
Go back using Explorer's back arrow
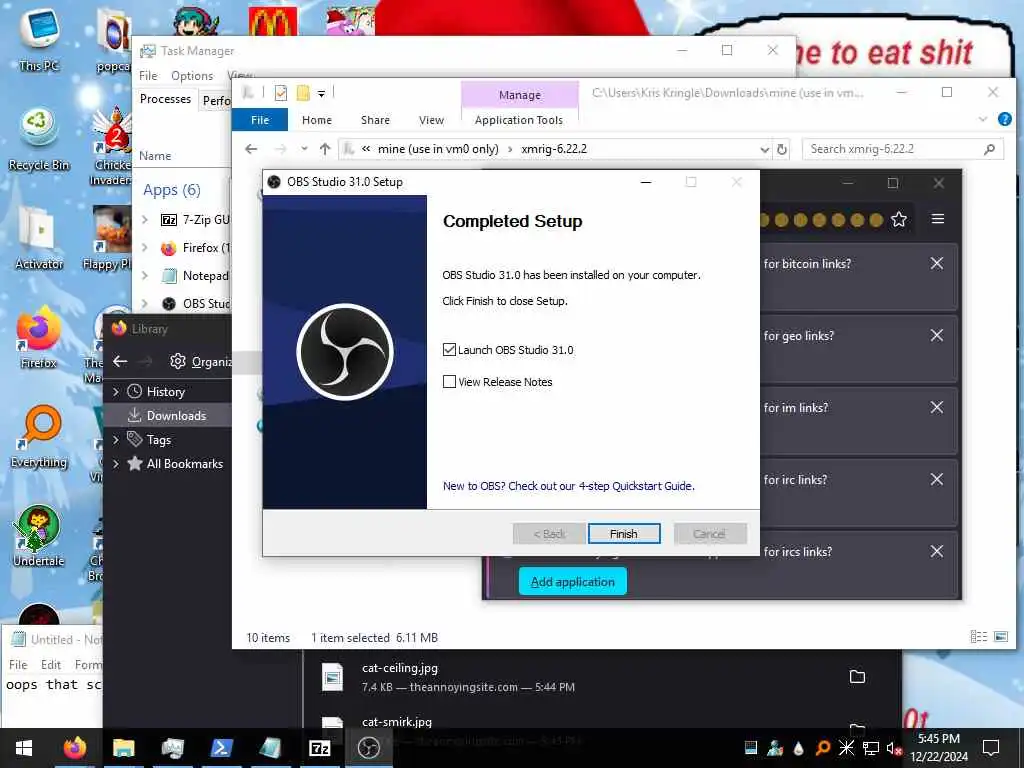[251, 149]
